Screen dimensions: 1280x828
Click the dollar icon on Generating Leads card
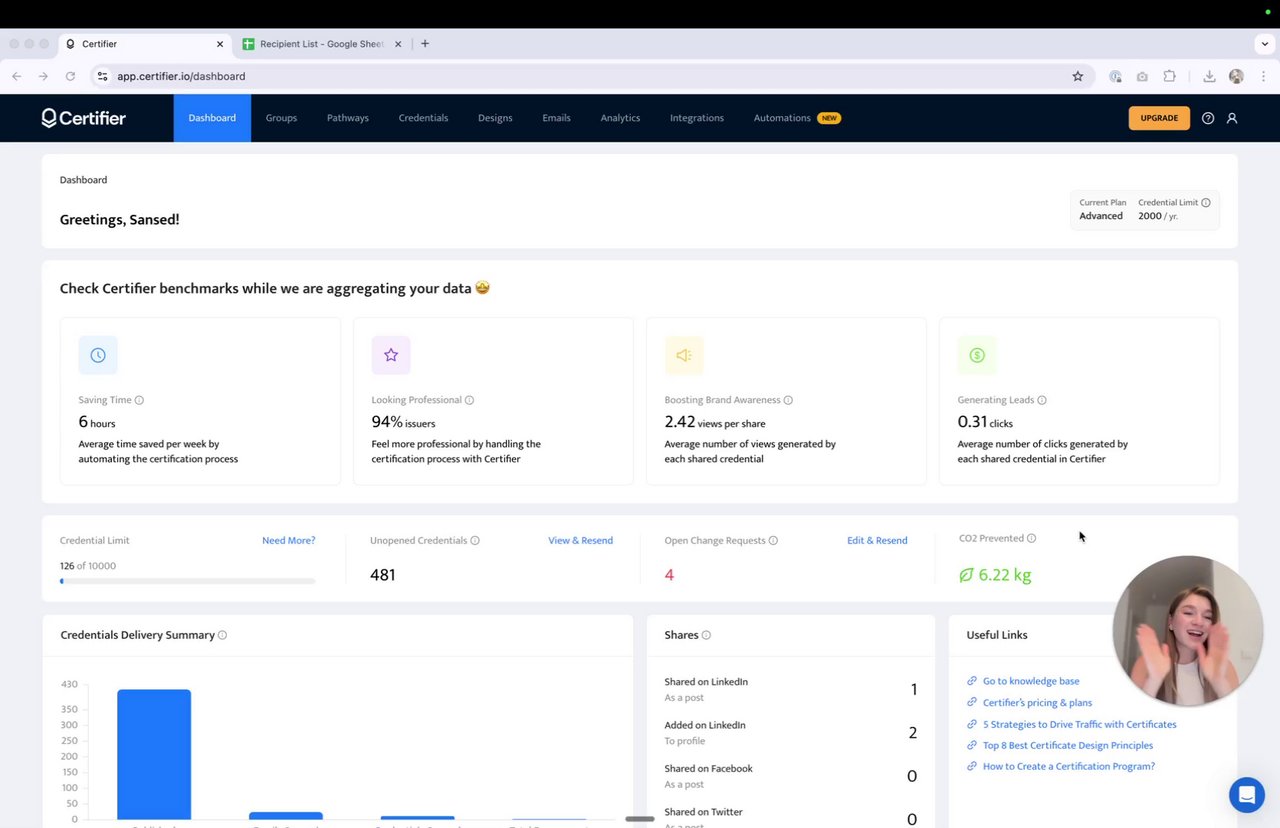[977, 355]
